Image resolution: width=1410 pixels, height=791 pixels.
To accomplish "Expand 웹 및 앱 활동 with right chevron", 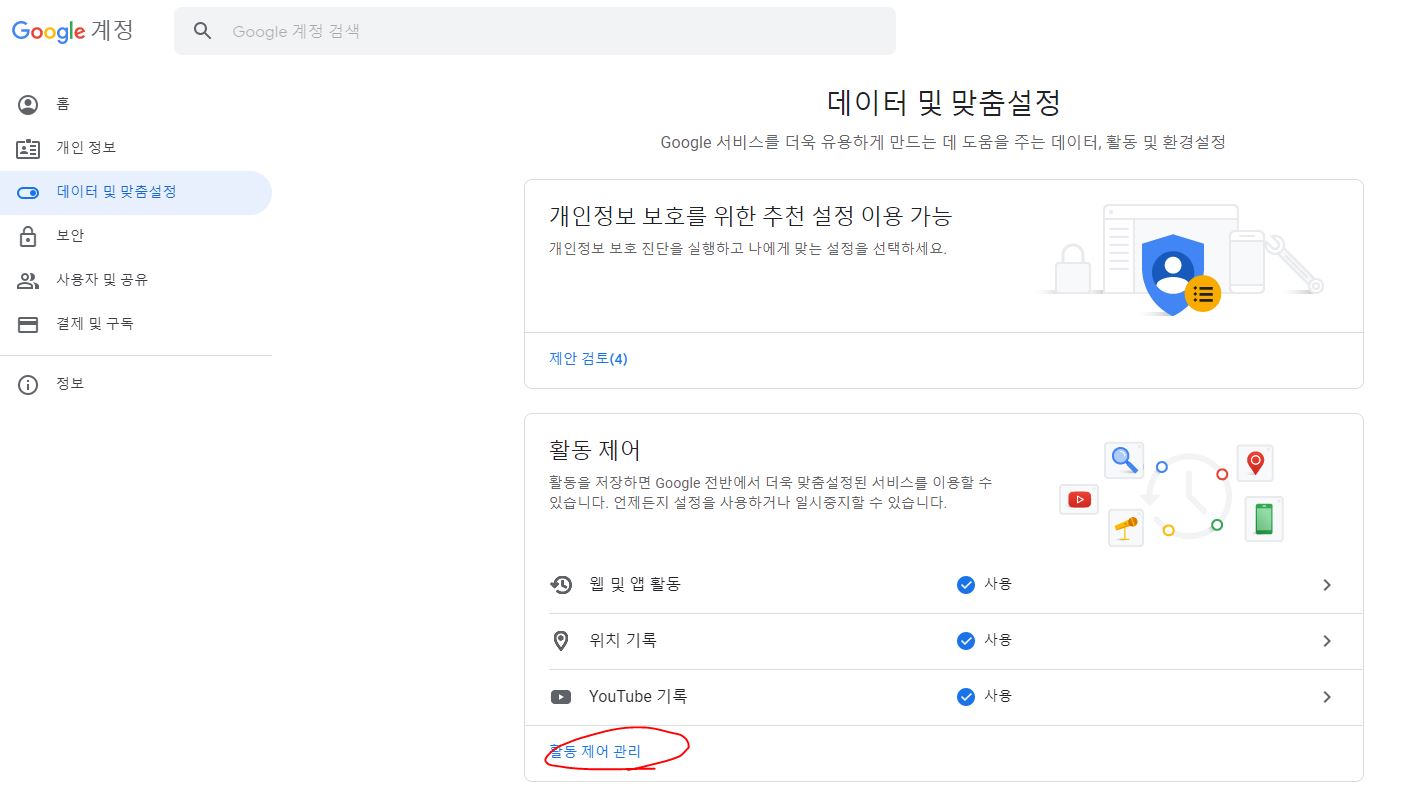I will click(x=1327, y=585).
